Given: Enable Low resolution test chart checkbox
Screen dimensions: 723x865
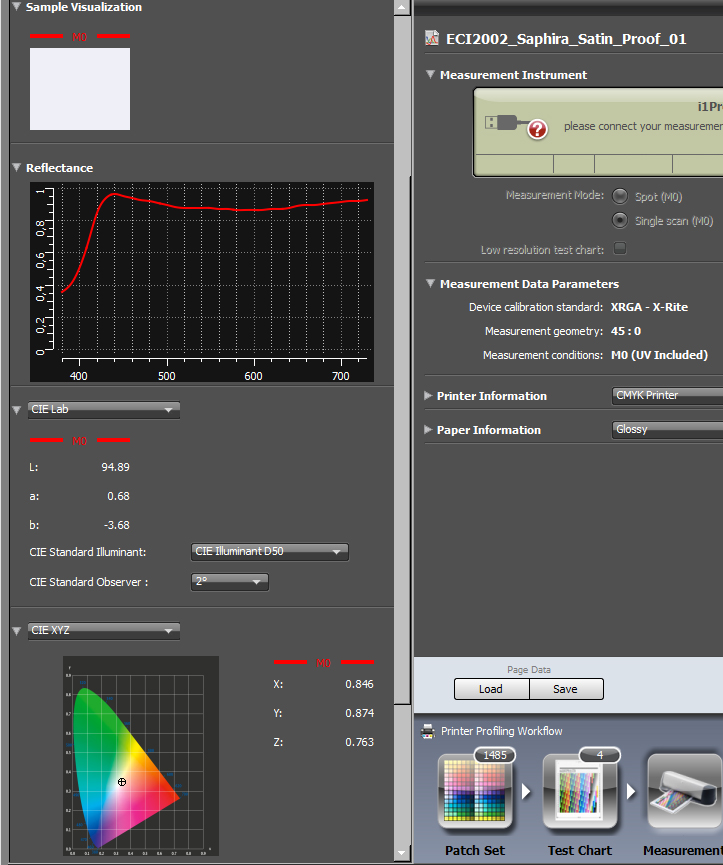Looking at the screenshot, I should click(620, 248).
